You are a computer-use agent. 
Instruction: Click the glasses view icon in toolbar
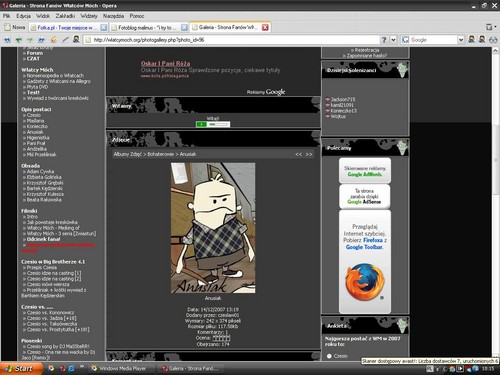493,40
